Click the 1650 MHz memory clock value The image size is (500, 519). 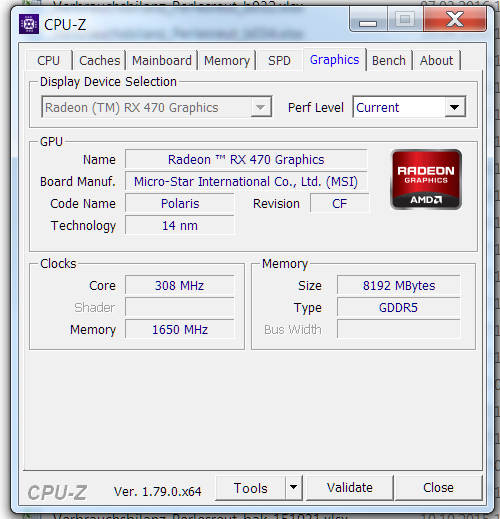point(180,330)
